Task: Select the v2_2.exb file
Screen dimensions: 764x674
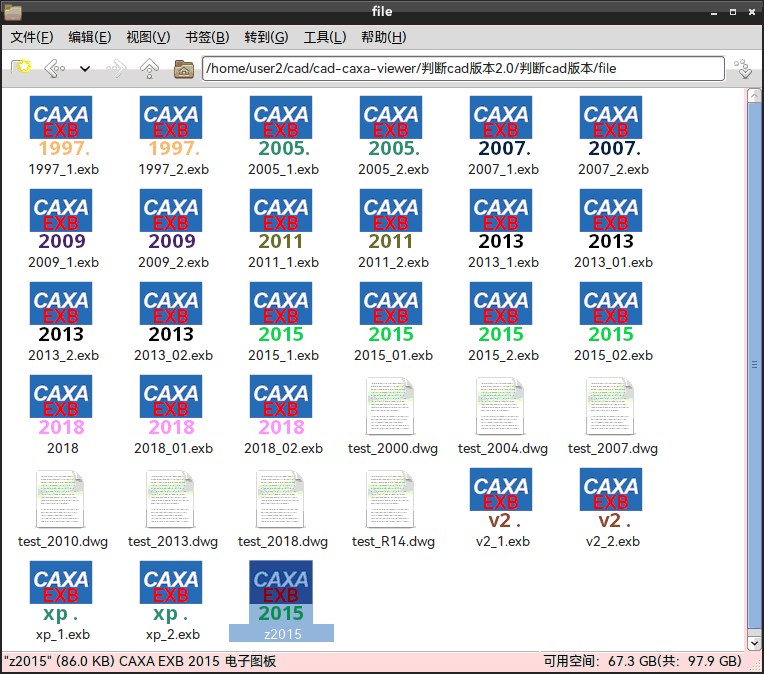Action: pyautogui.click(x=611, y=499)
